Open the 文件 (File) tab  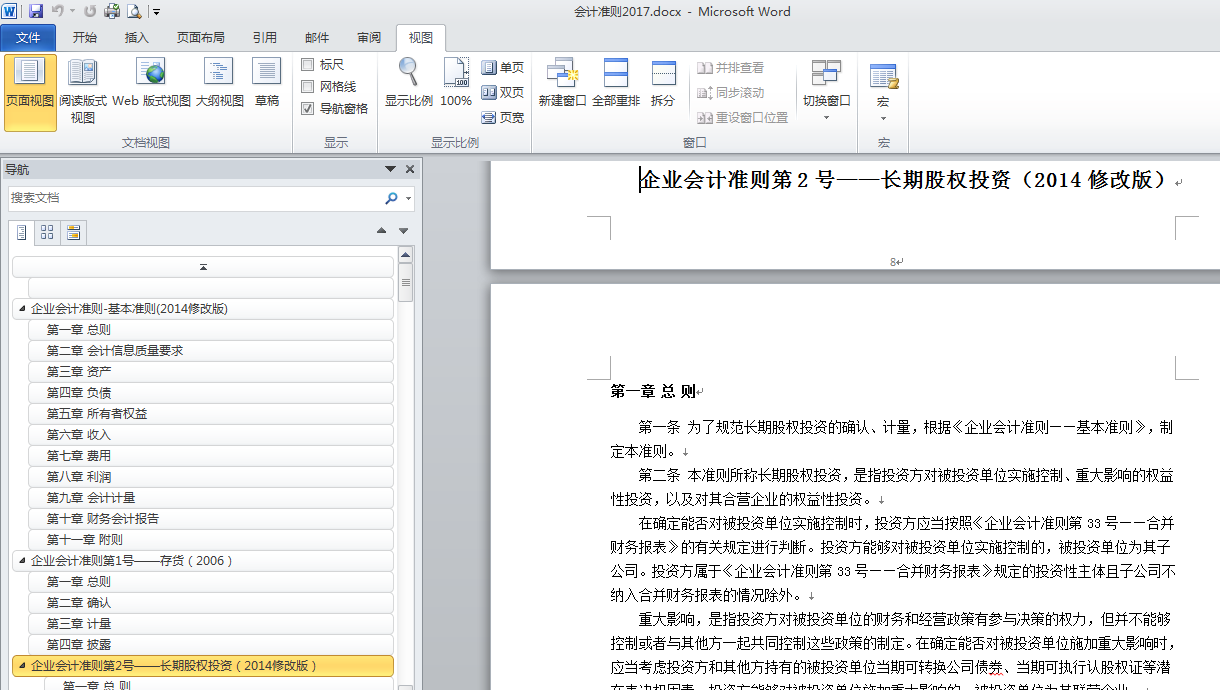point(29,38)
